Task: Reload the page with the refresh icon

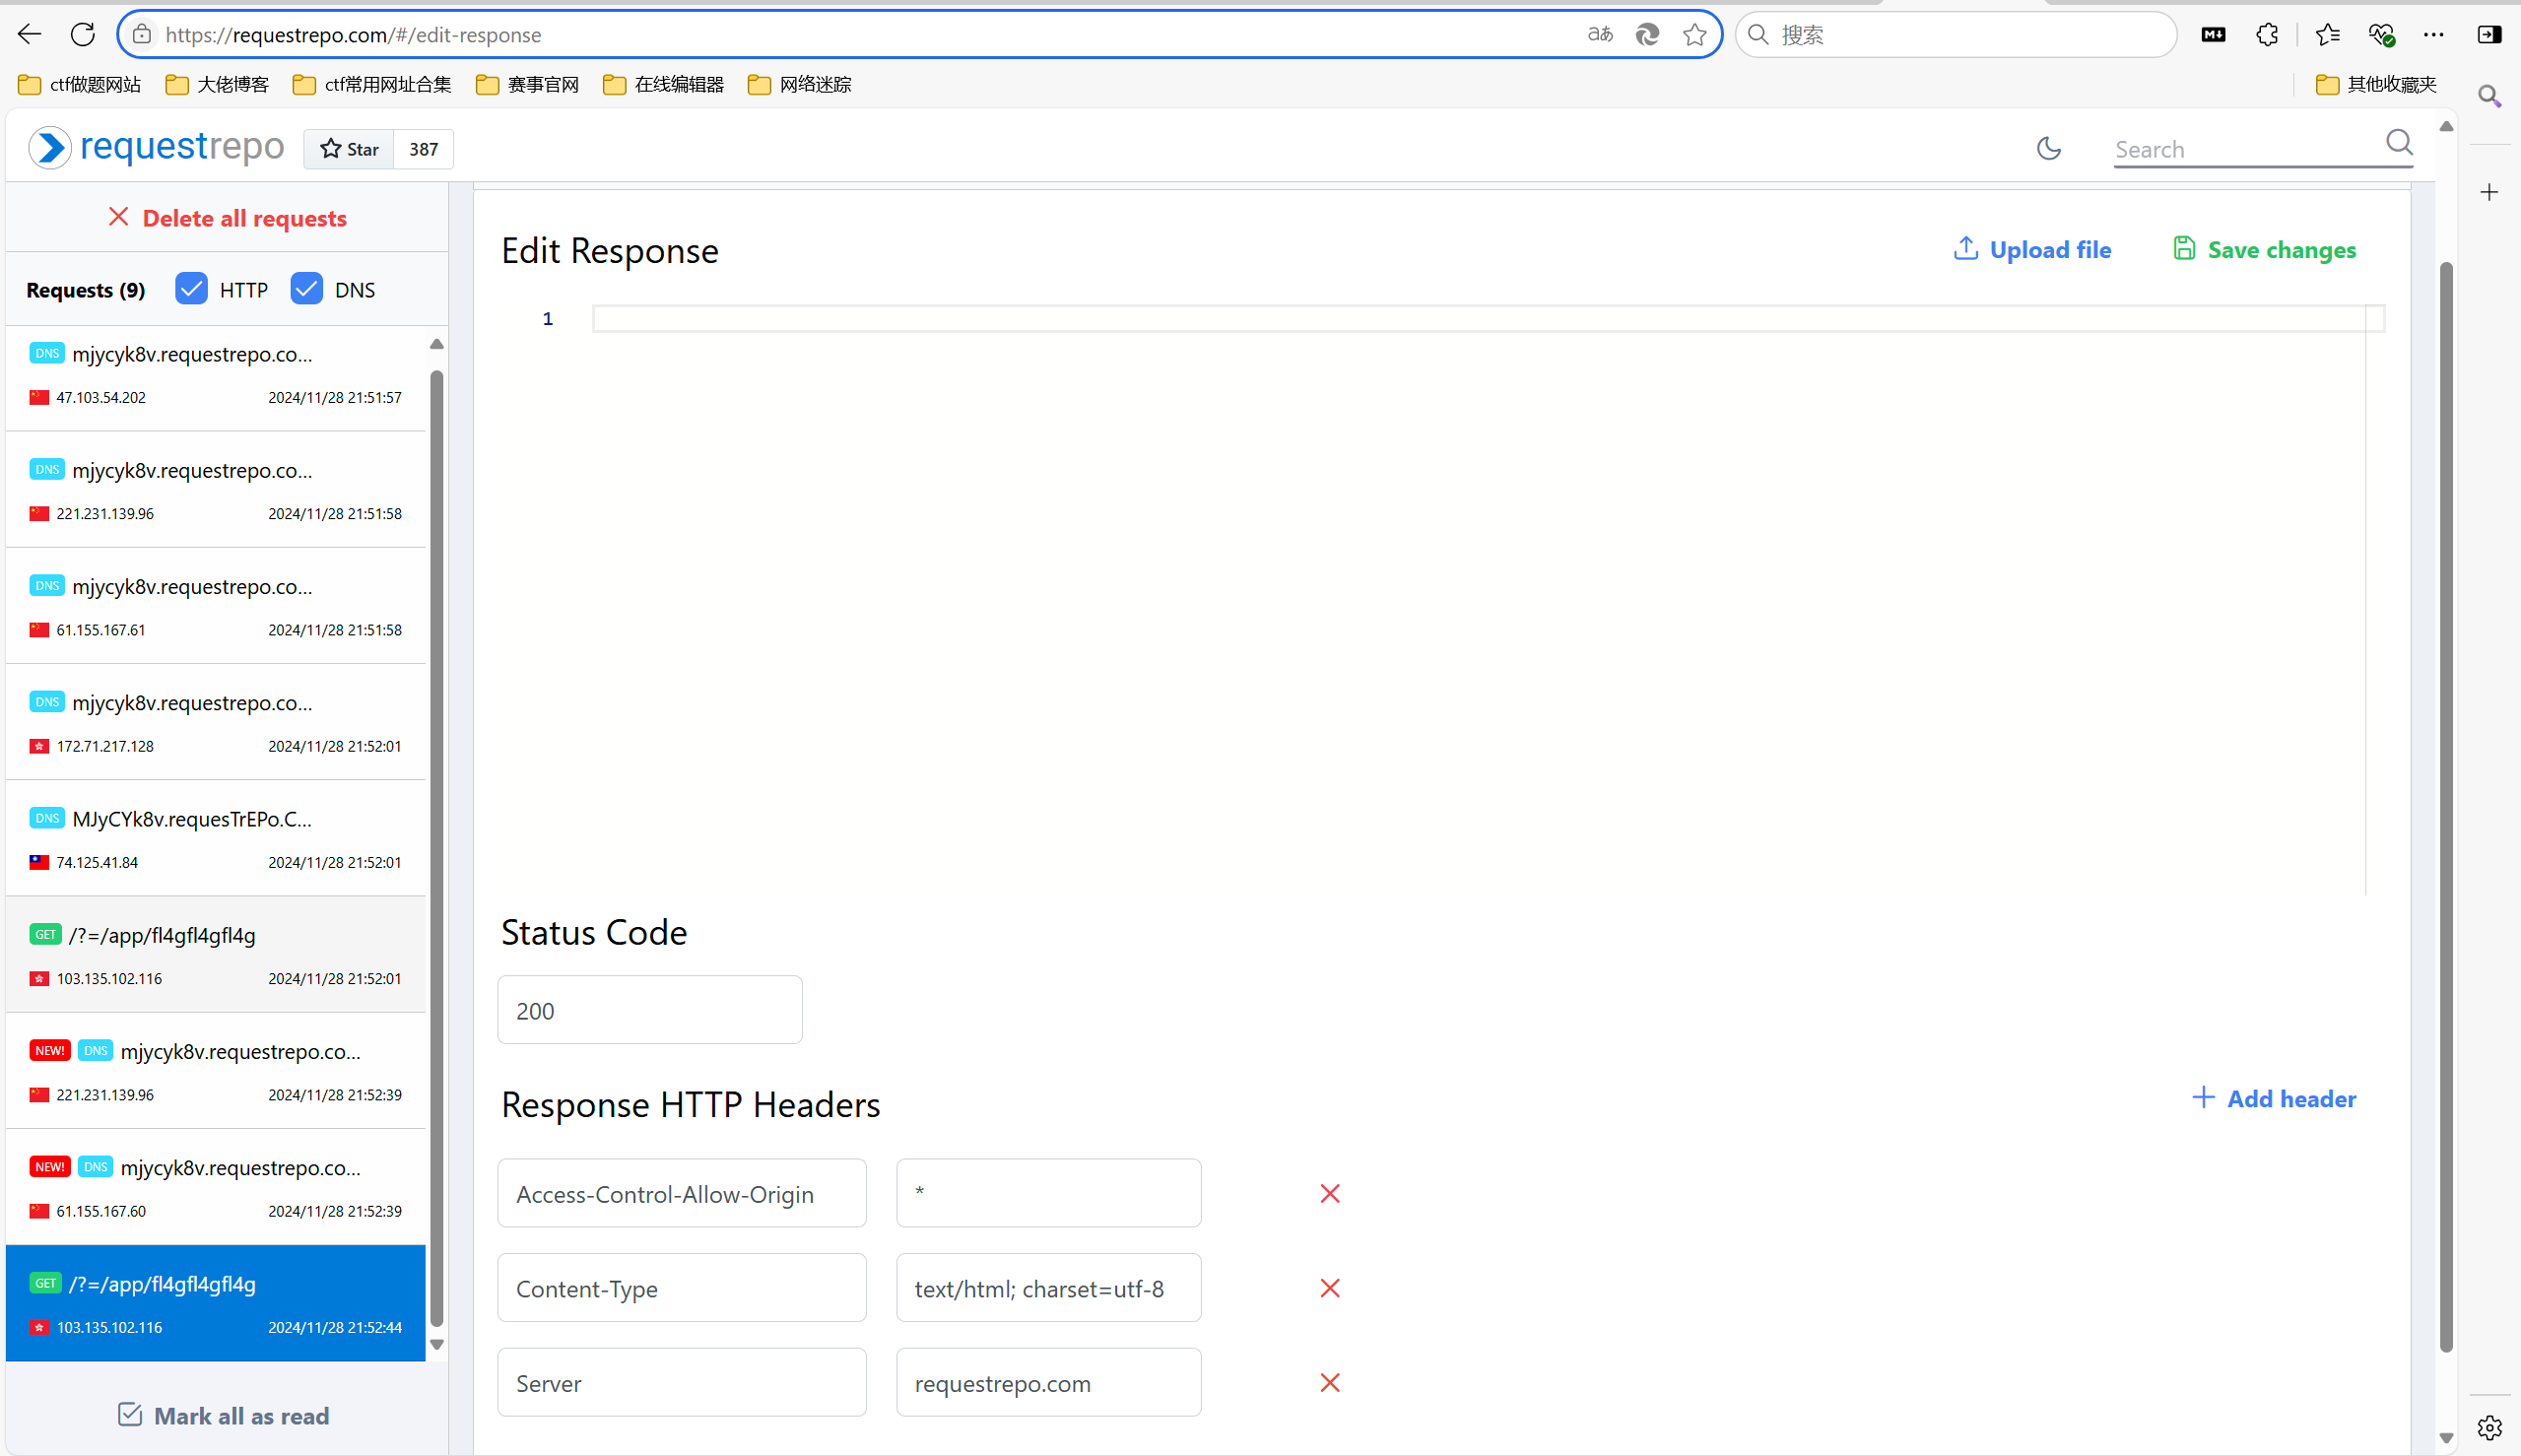Action: coord(83,34)
